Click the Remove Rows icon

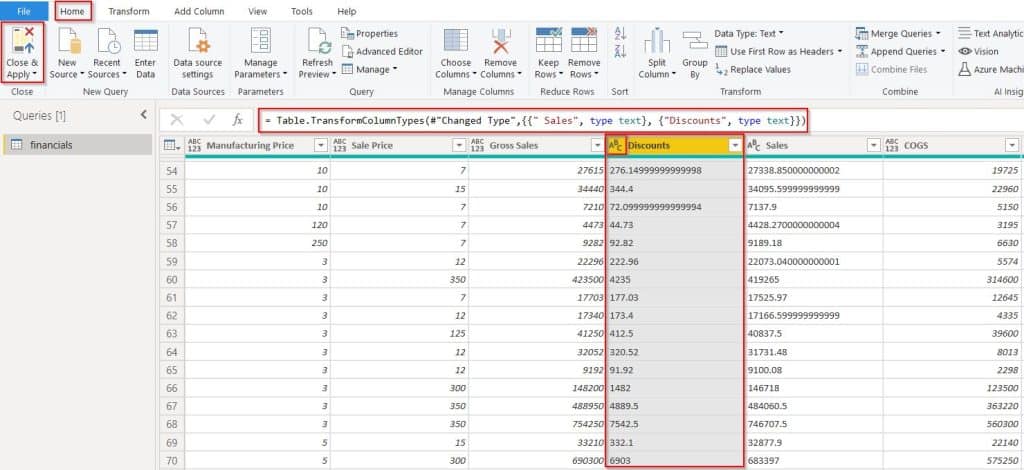coord(584,40)
